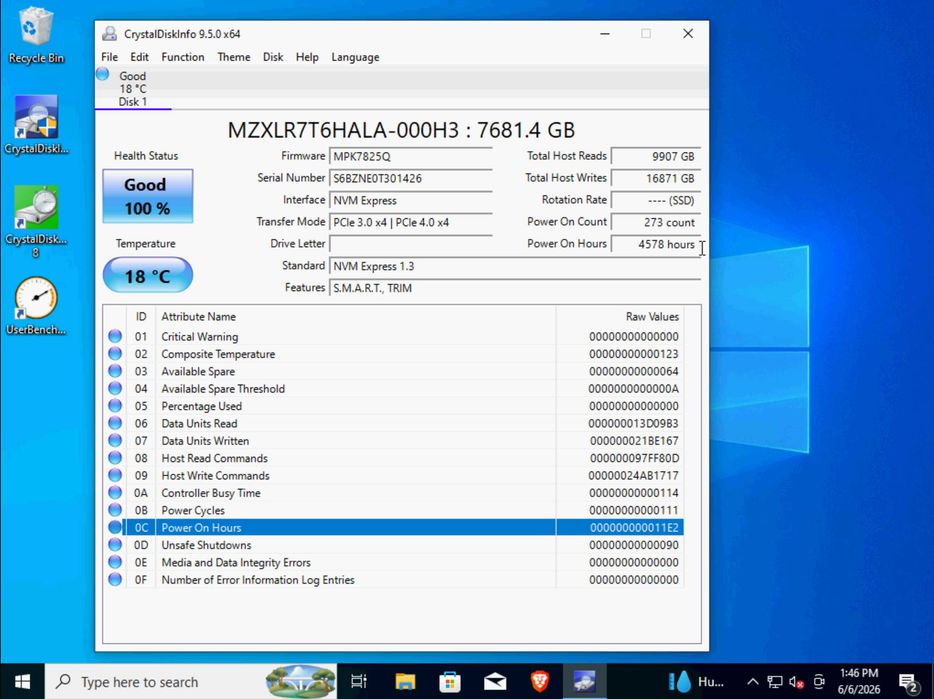
Task: Show hidden system tray icons
Action: click(x=752, y=681)
